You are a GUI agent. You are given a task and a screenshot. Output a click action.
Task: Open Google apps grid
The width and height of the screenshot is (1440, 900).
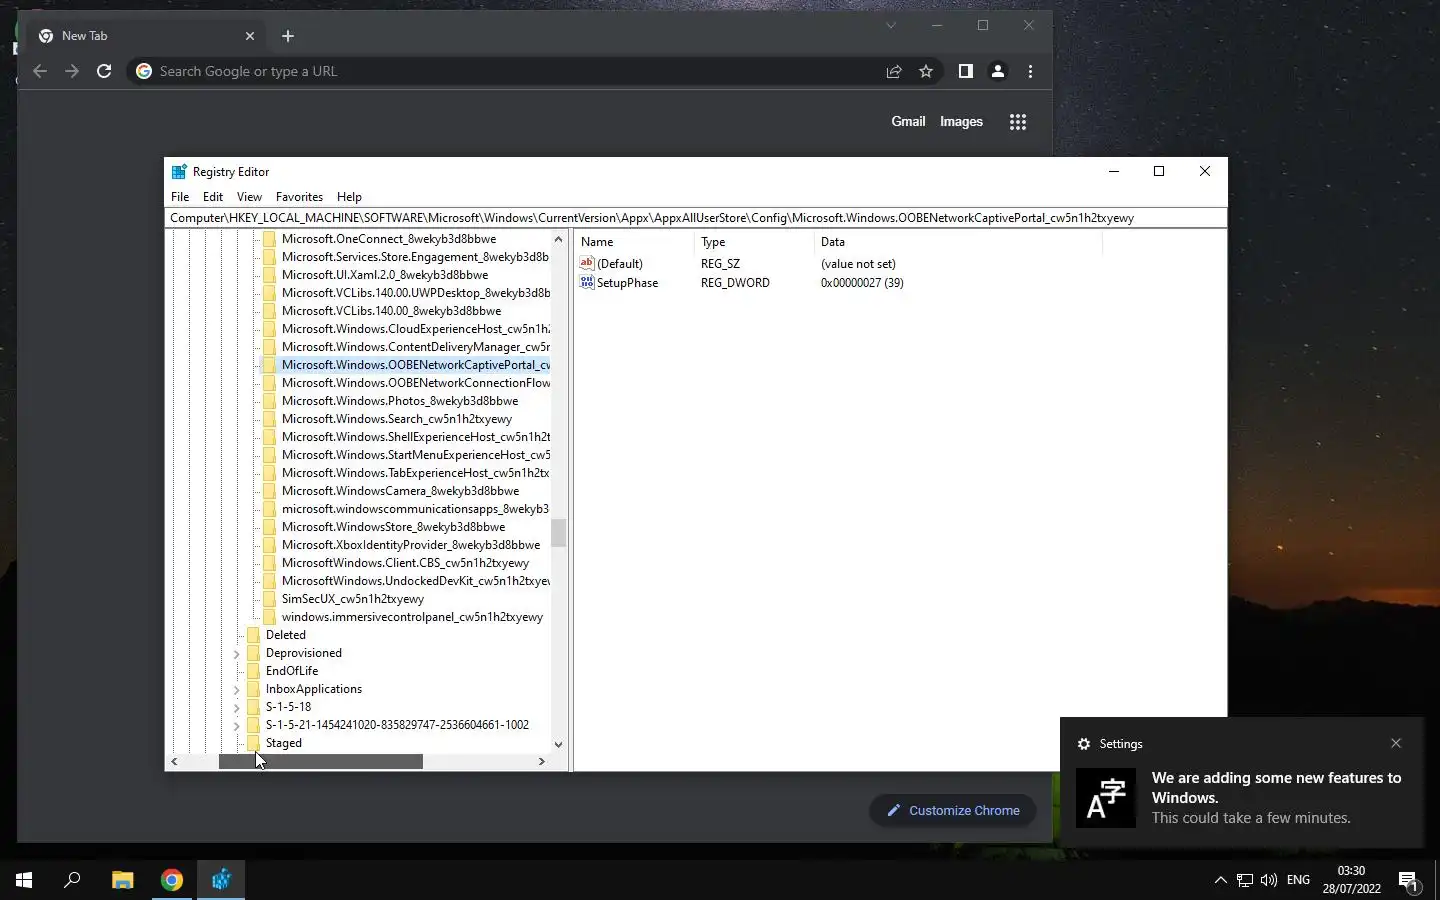(1018, 122)
